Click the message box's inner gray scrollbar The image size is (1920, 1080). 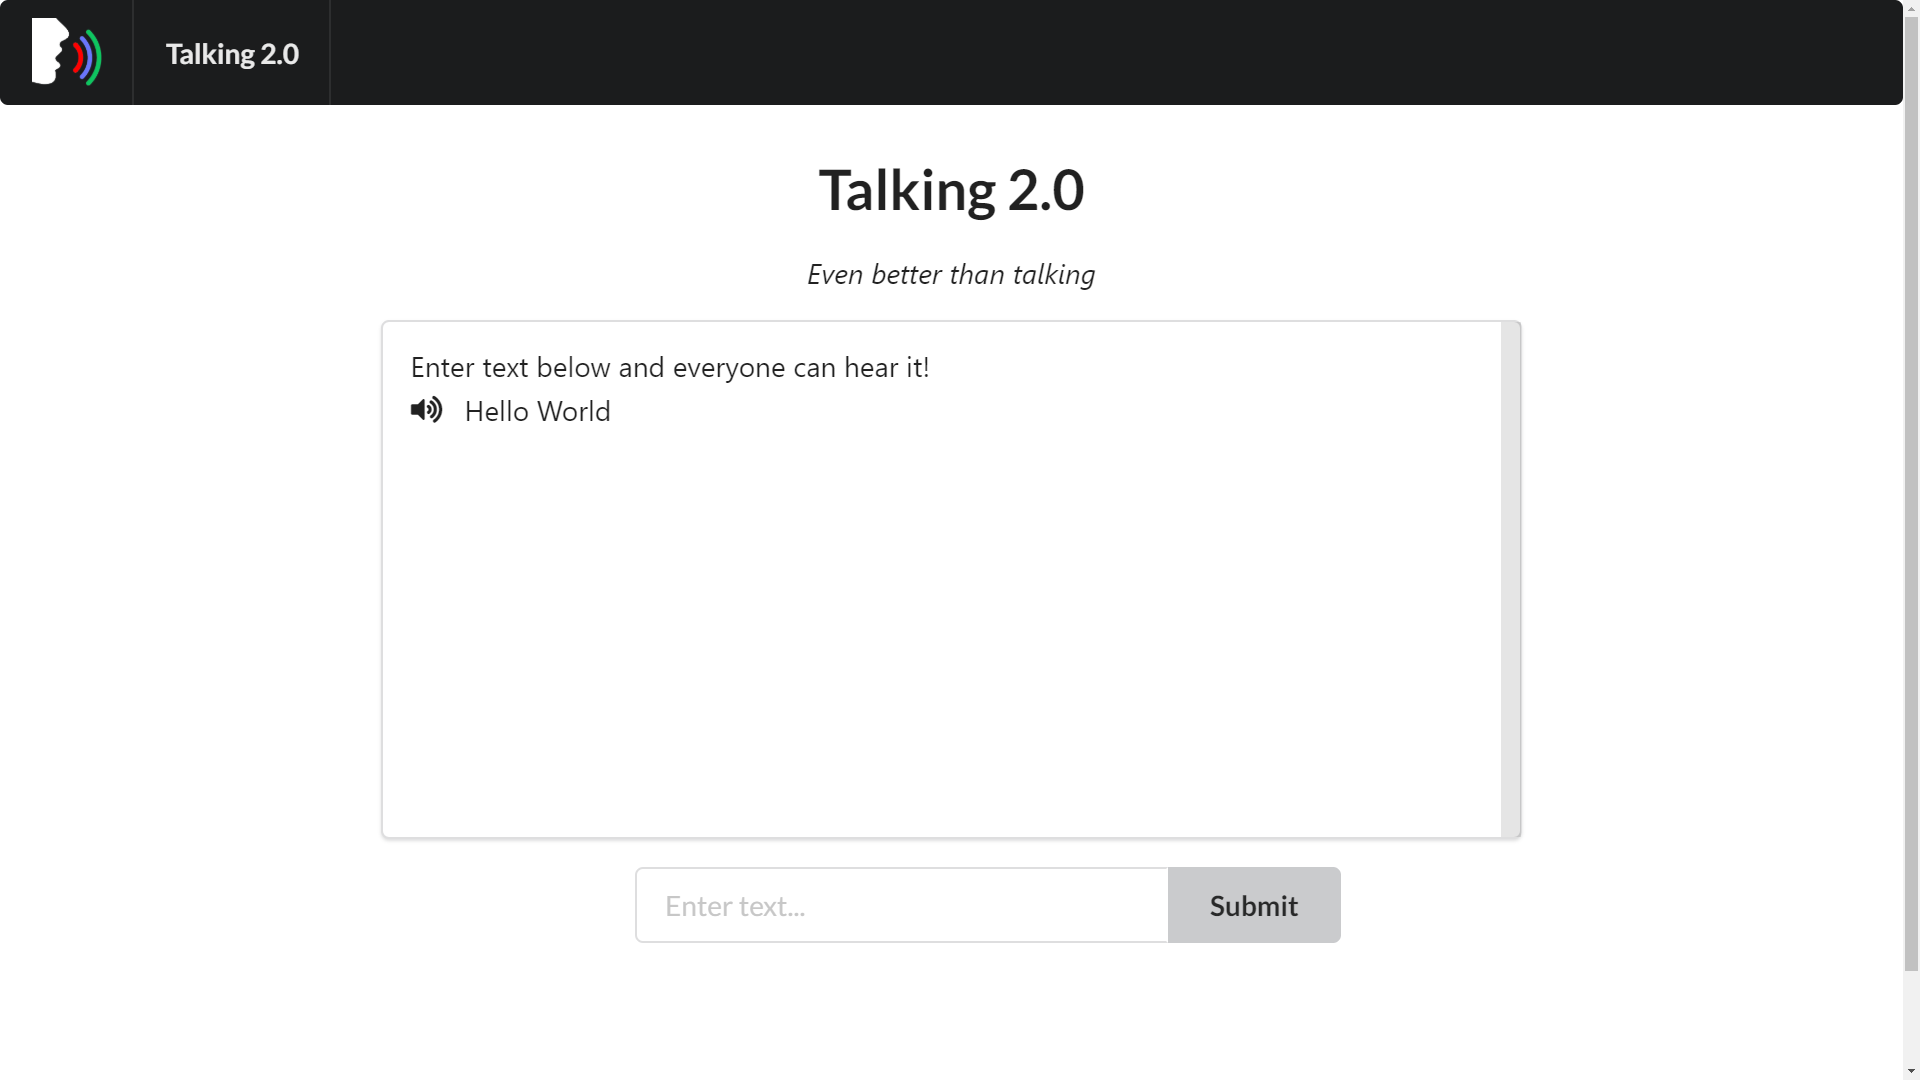(x=1510, y=579)
